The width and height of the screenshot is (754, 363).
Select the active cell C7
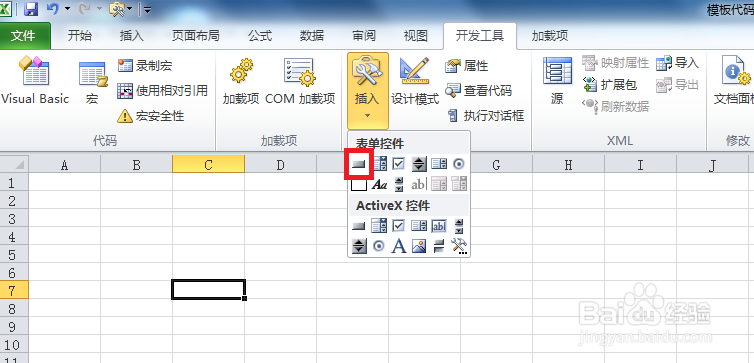coord(208,289)
